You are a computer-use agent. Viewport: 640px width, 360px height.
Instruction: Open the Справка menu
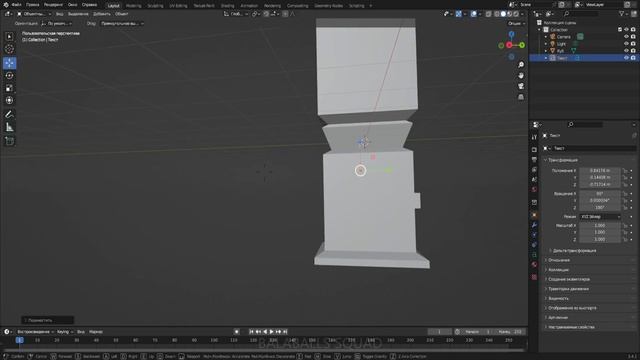click(x=89, y=5)
